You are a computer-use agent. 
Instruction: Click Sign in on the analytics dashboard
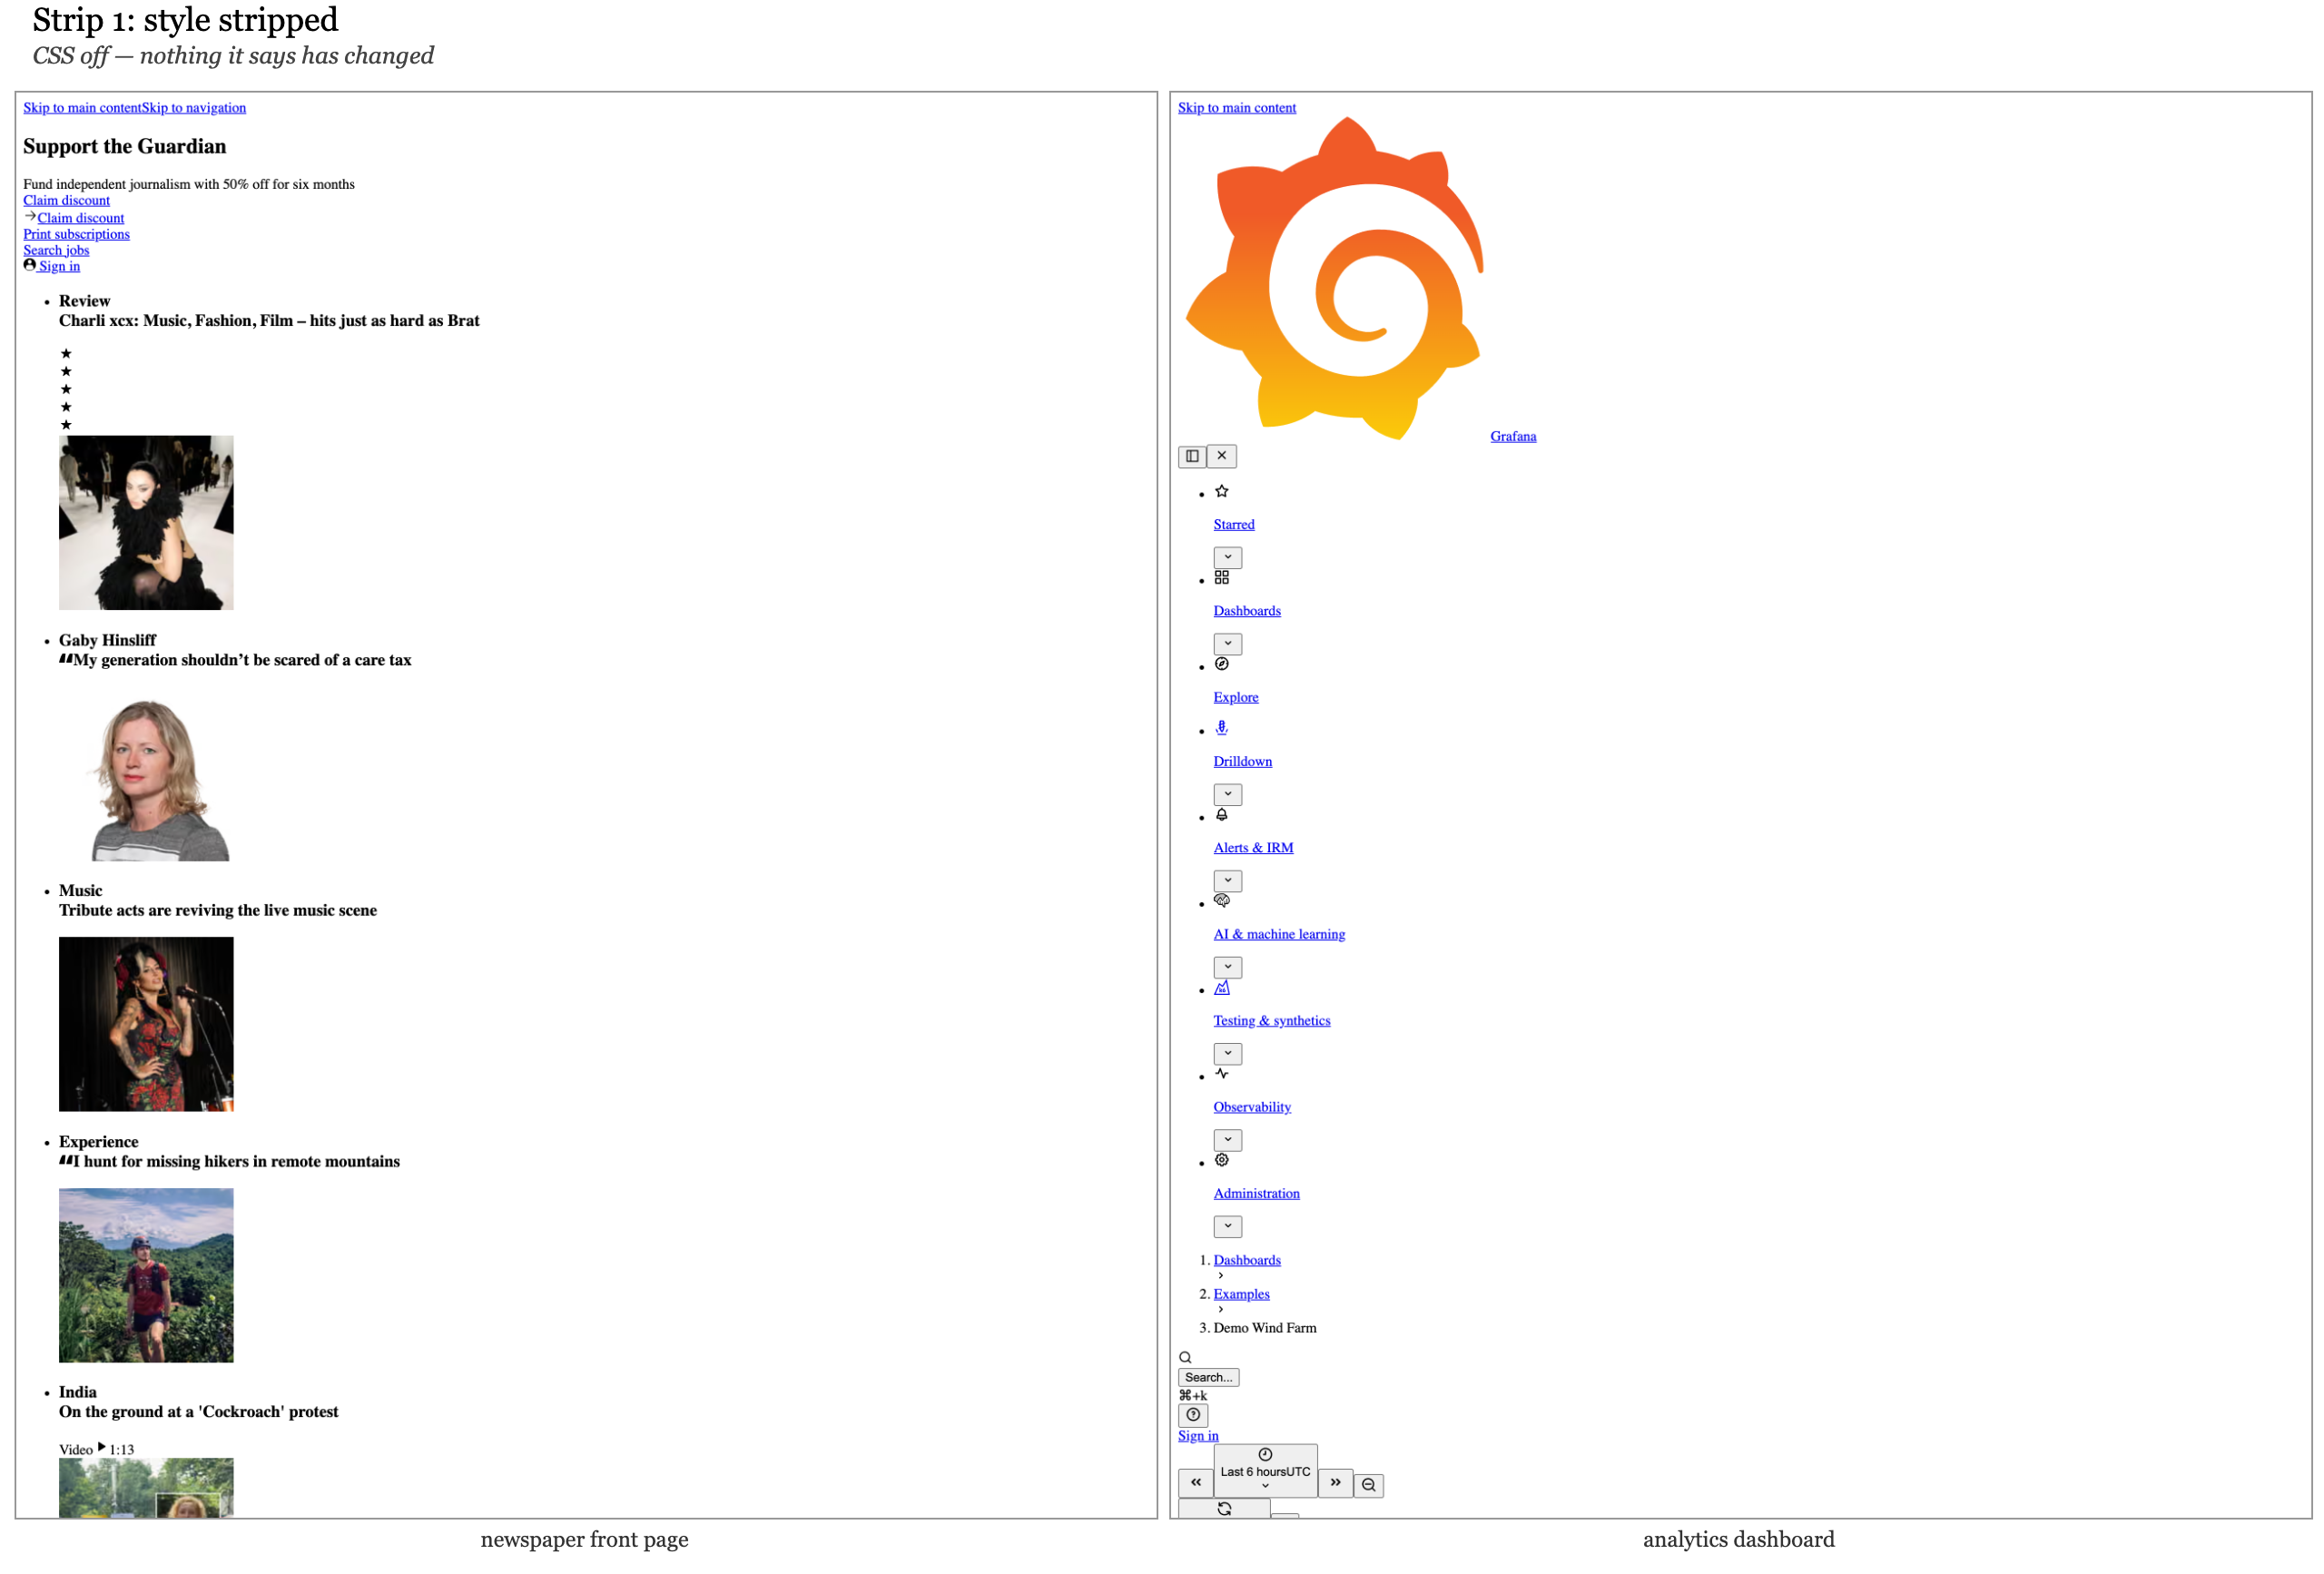[1198, 1436]
